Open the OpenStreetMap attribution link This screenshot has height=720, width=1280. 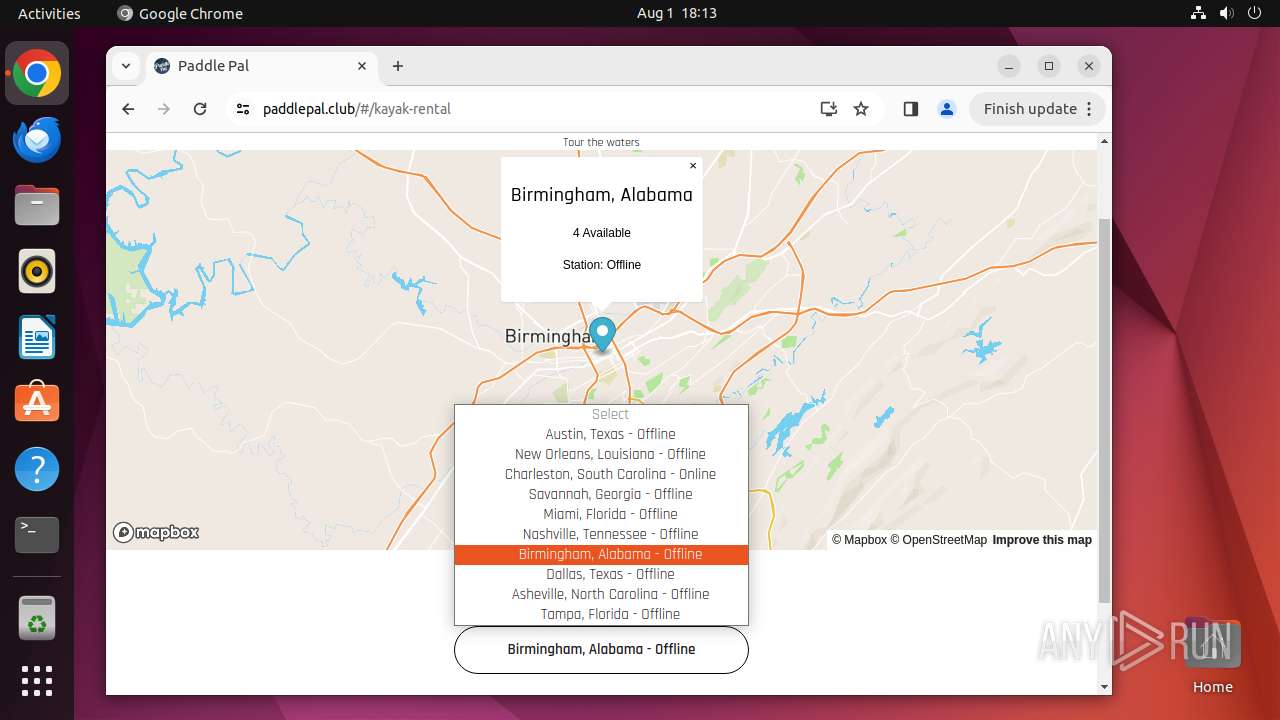coord(938,540)
